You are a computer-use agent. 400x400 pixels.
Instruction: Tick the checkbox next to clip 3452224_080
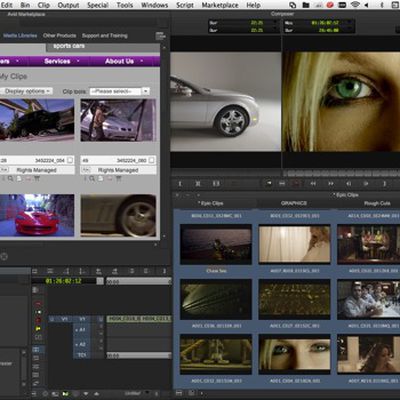(x=152, y=160)
